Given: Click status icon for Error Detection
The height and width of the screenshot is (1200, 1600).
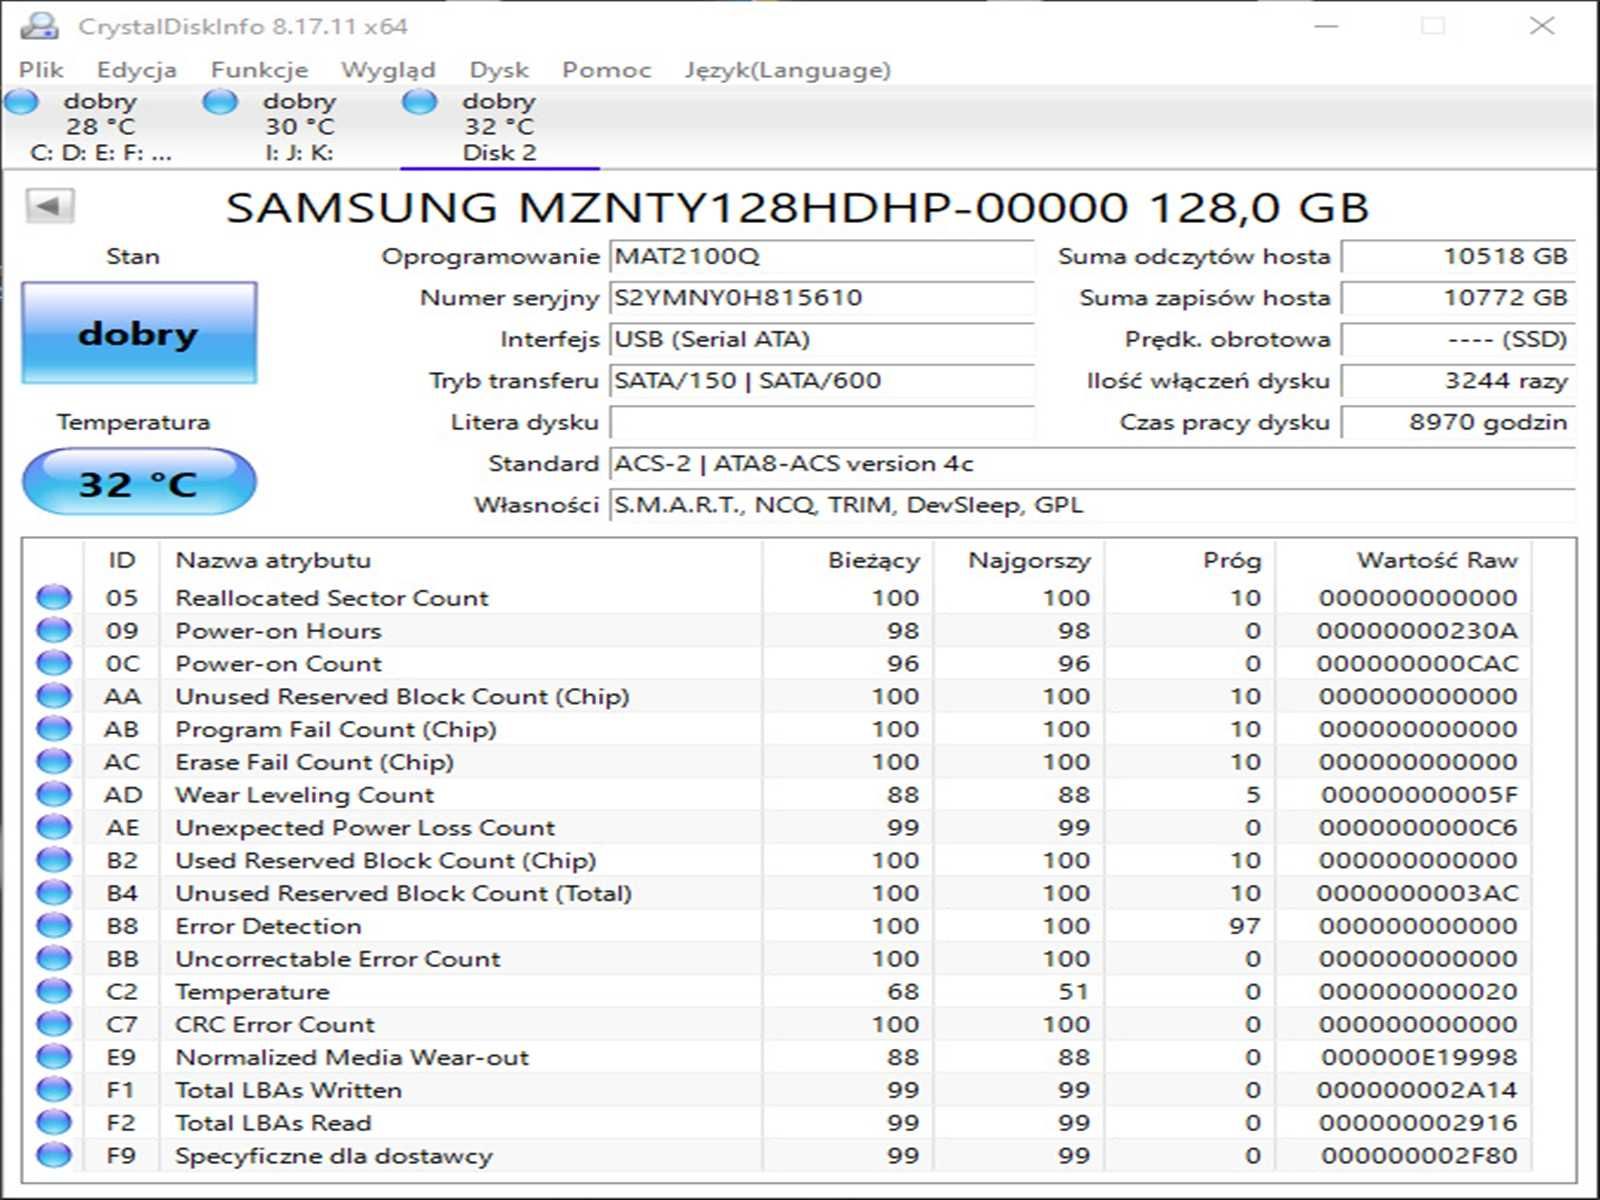Looking at the screenshot, I should [54, 926].
